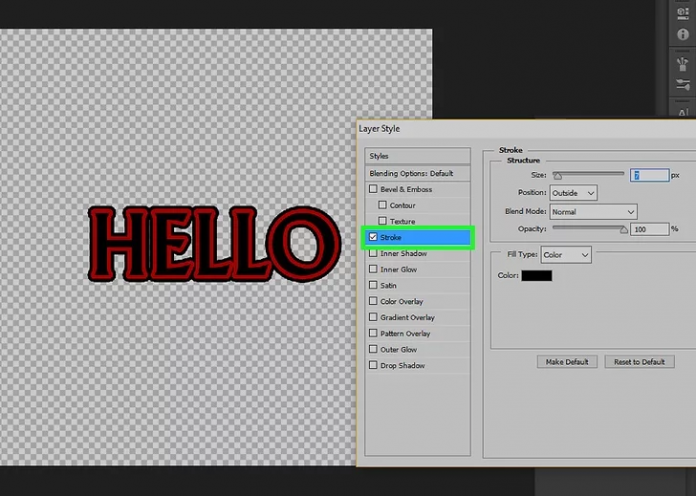Click the stroke Size pixel field

(649, 175)
